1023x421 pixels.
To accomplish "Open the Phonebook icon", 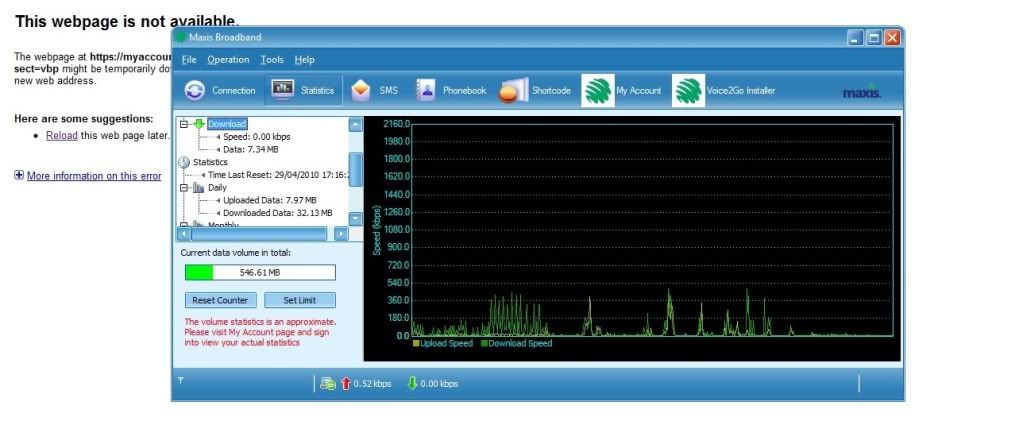I will point(425,90).
